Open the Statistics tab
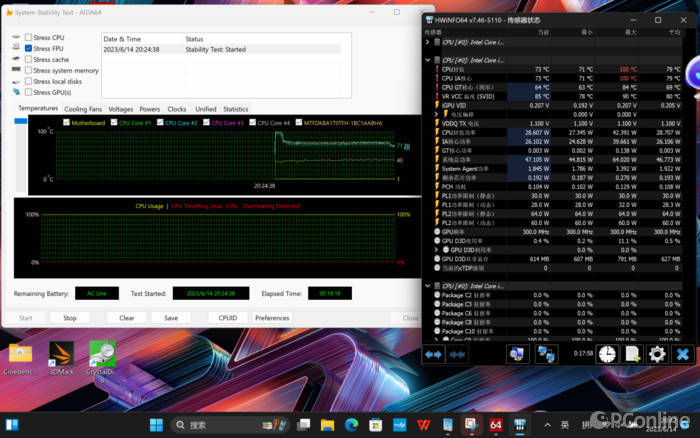700x438 pixels. tap(236, 109)
